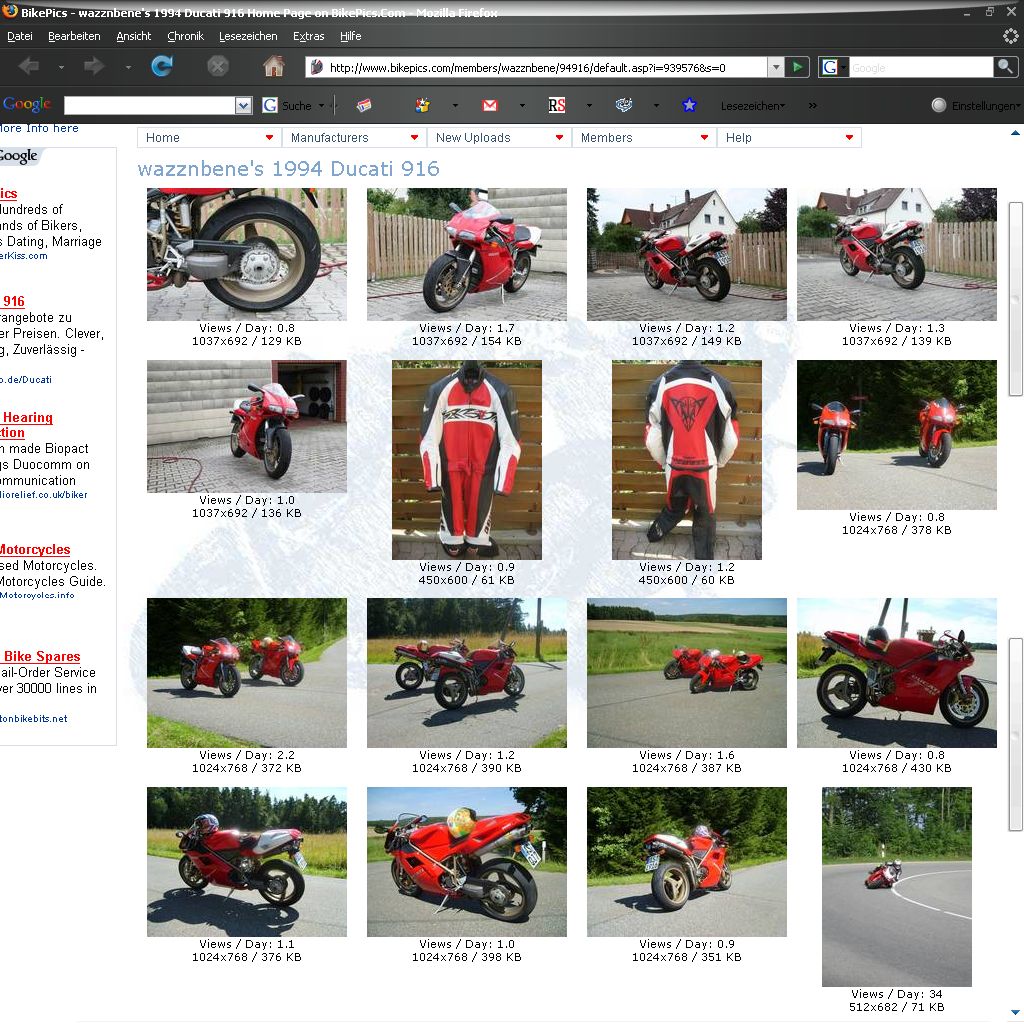Click the site favicon in the address bar
This screenshot has height=1024, width=1024.
tap(317, 67)
